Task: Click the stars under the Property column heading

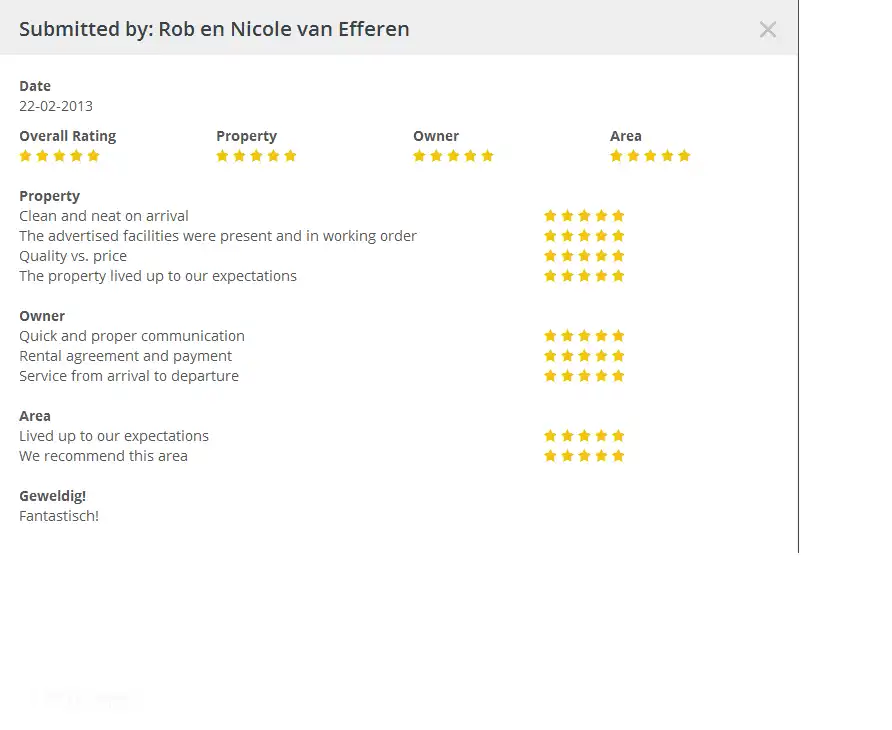Action: (x=256, y=156)
